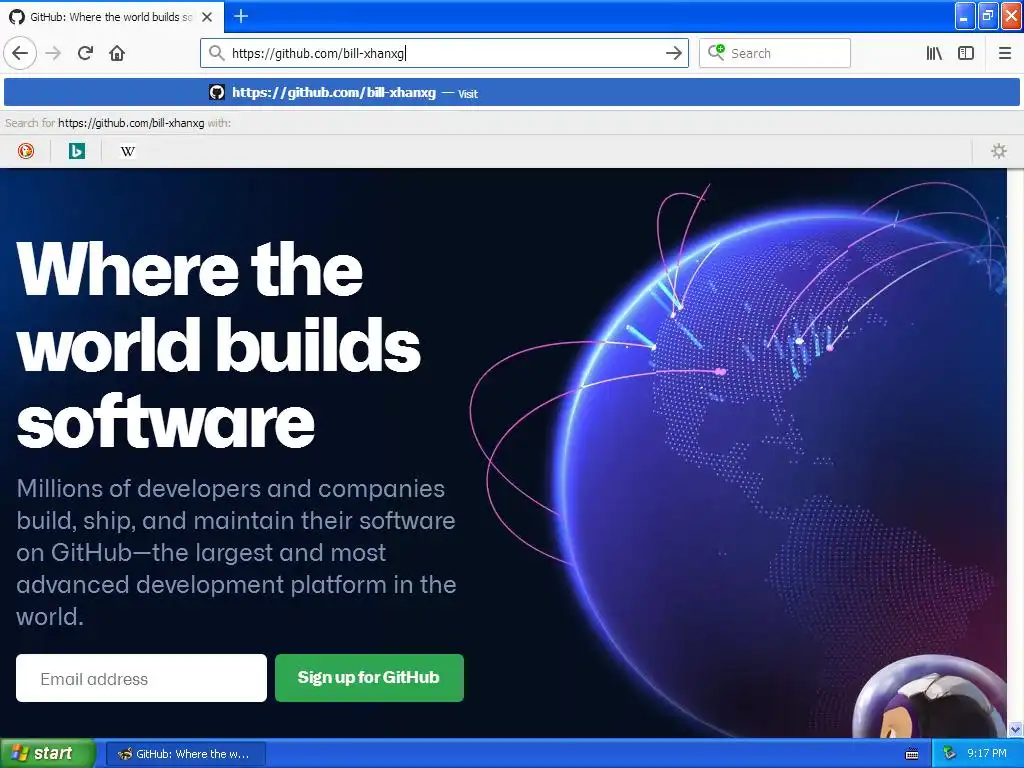
Task: Search with the Wikipedia engine icon
Action: (x=127, y=152)
